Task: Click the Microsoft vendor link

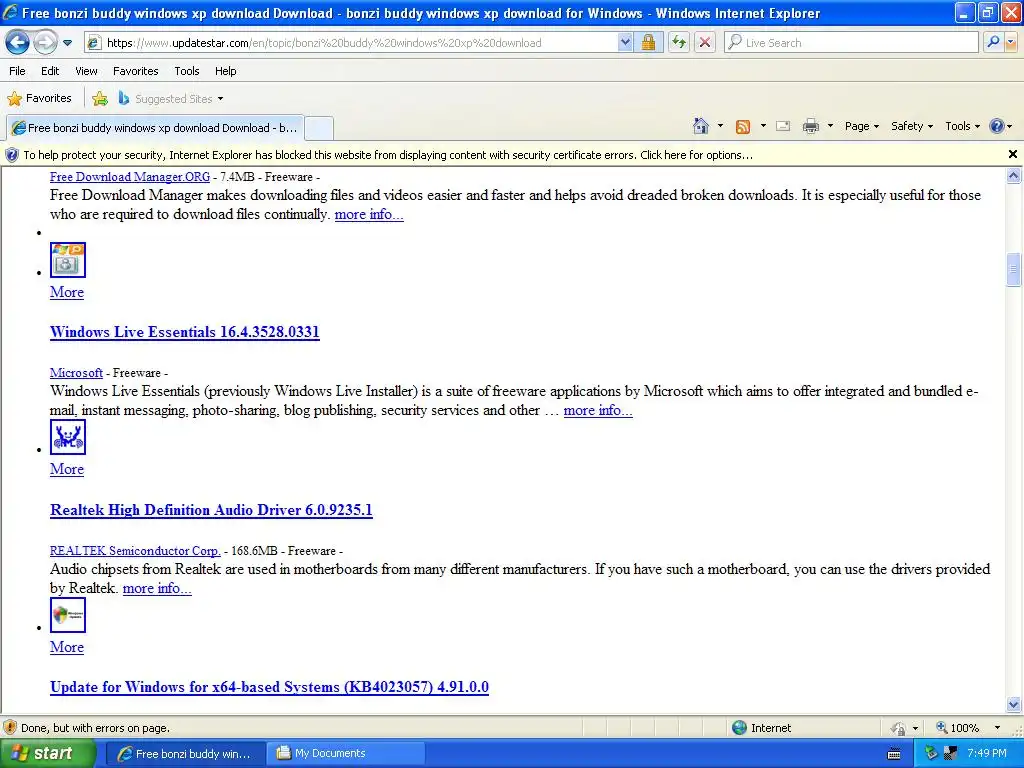Action: [x=76, y=373]
